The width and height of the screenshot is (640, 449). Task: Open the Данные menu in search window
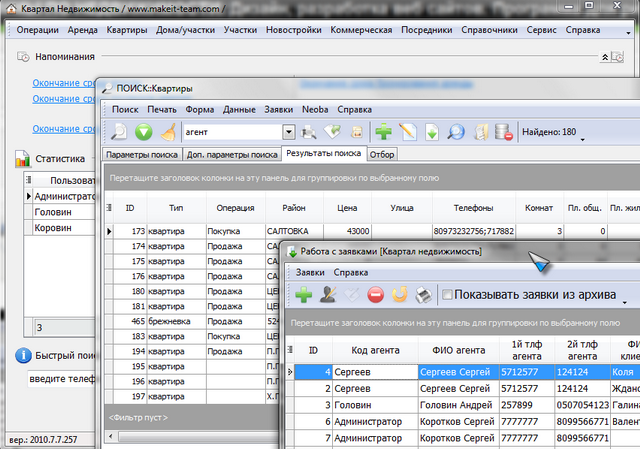pyautogui.click(x=239, y=109)
